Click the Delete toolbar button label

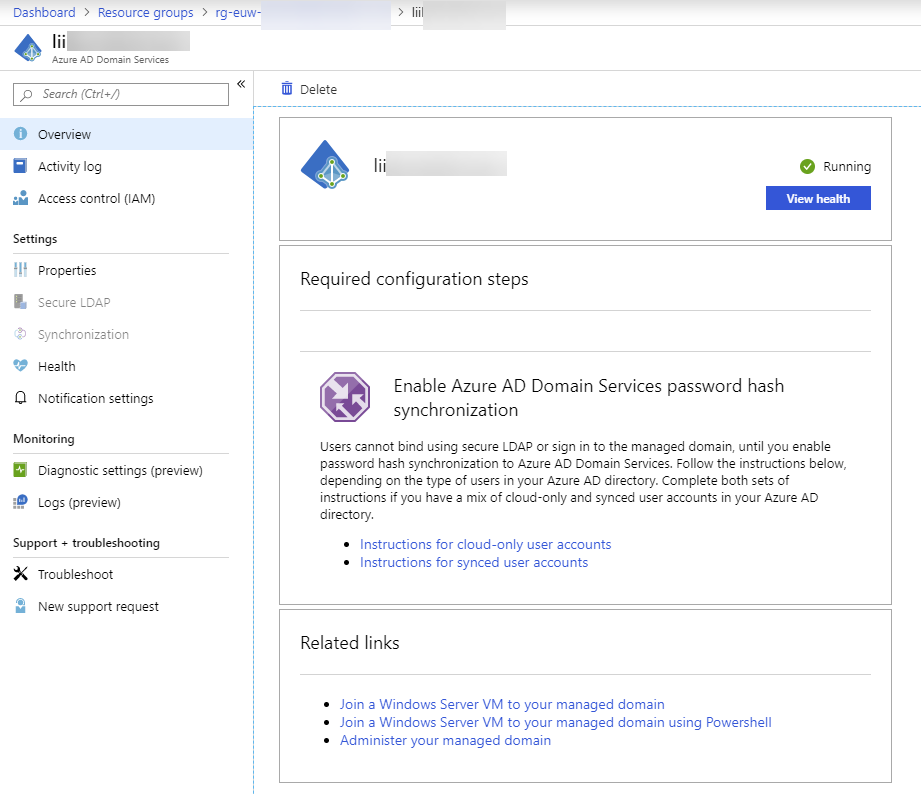tap(318, 89)
